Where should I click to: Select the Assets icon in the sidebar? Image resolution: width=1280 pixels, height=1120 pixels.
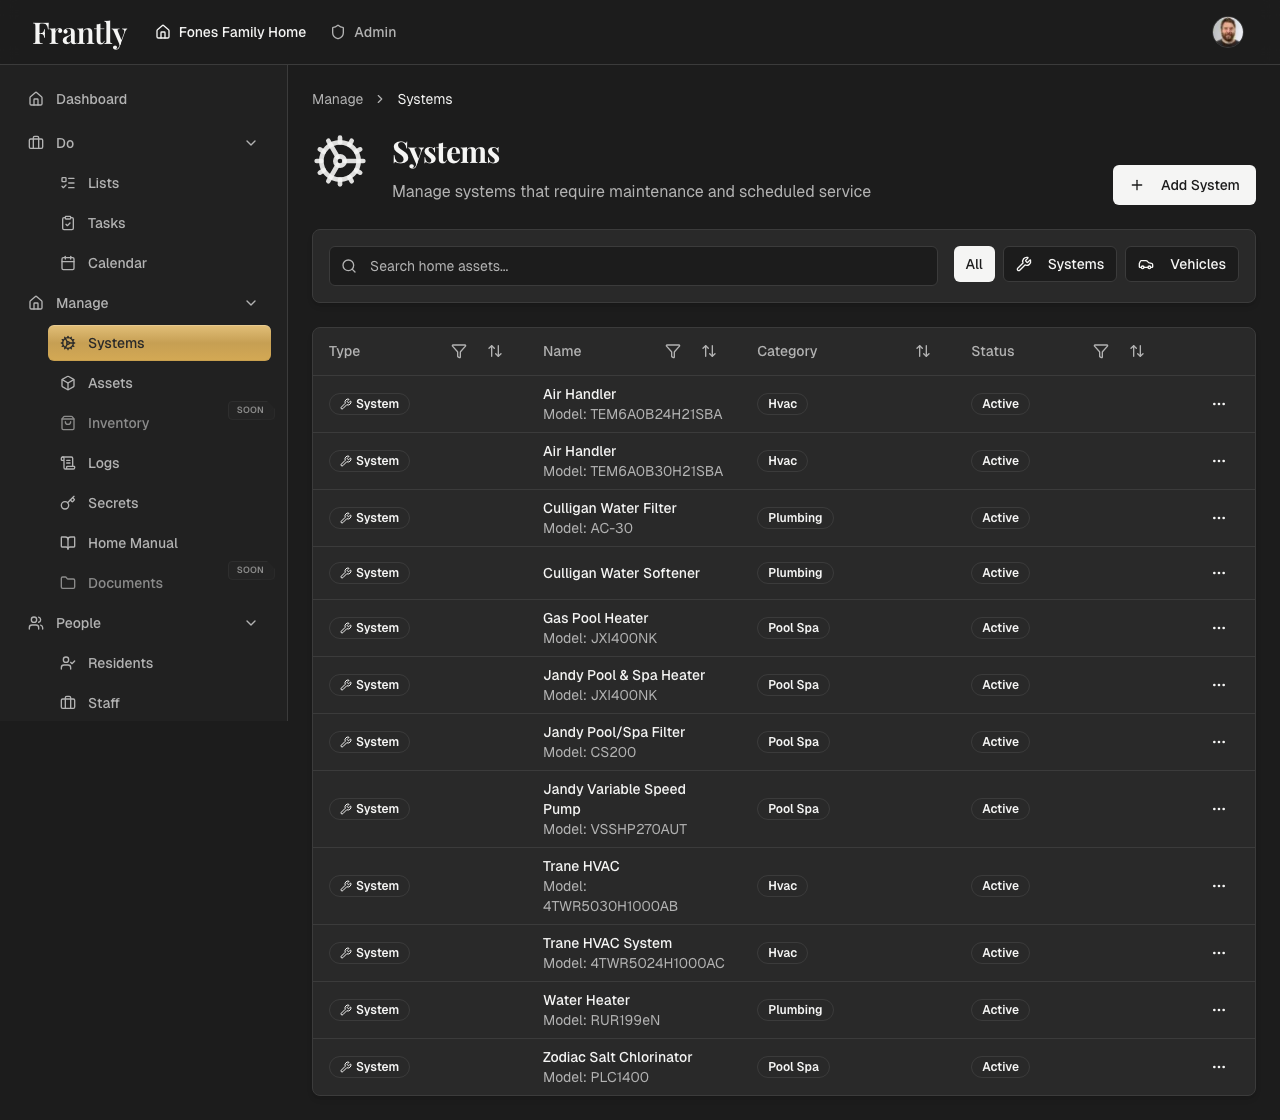(x=67, y=383)
